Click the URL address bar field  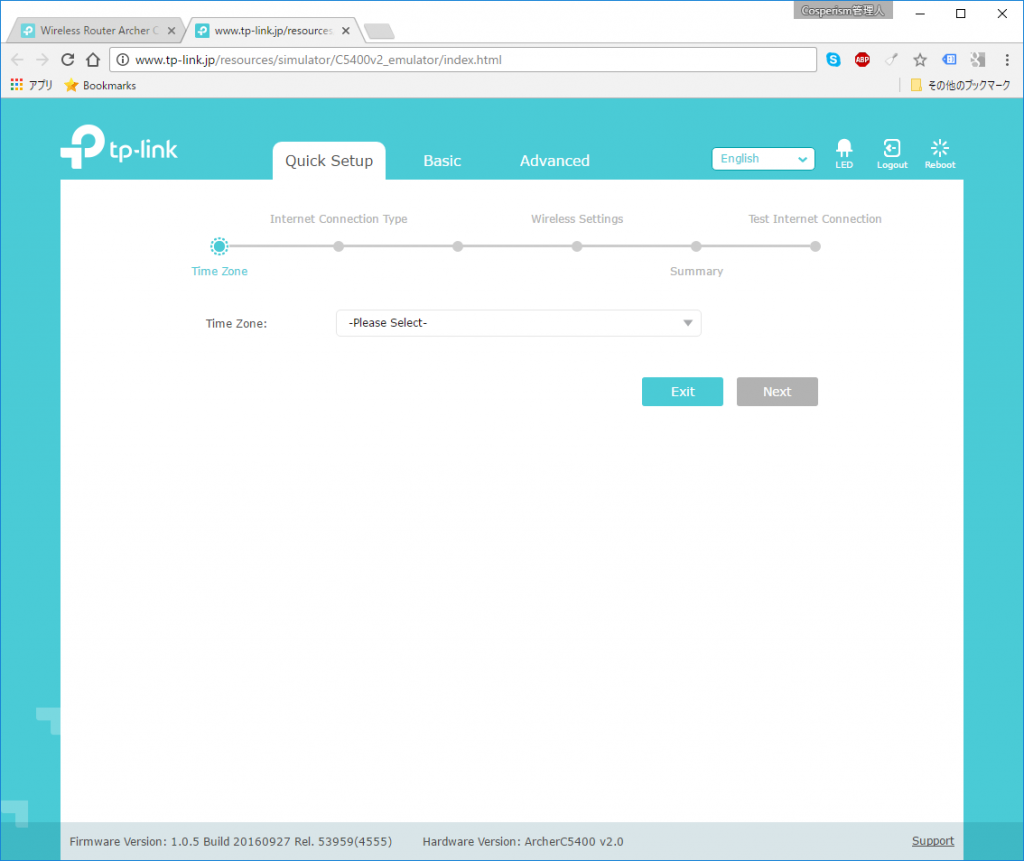pos(463,59)
